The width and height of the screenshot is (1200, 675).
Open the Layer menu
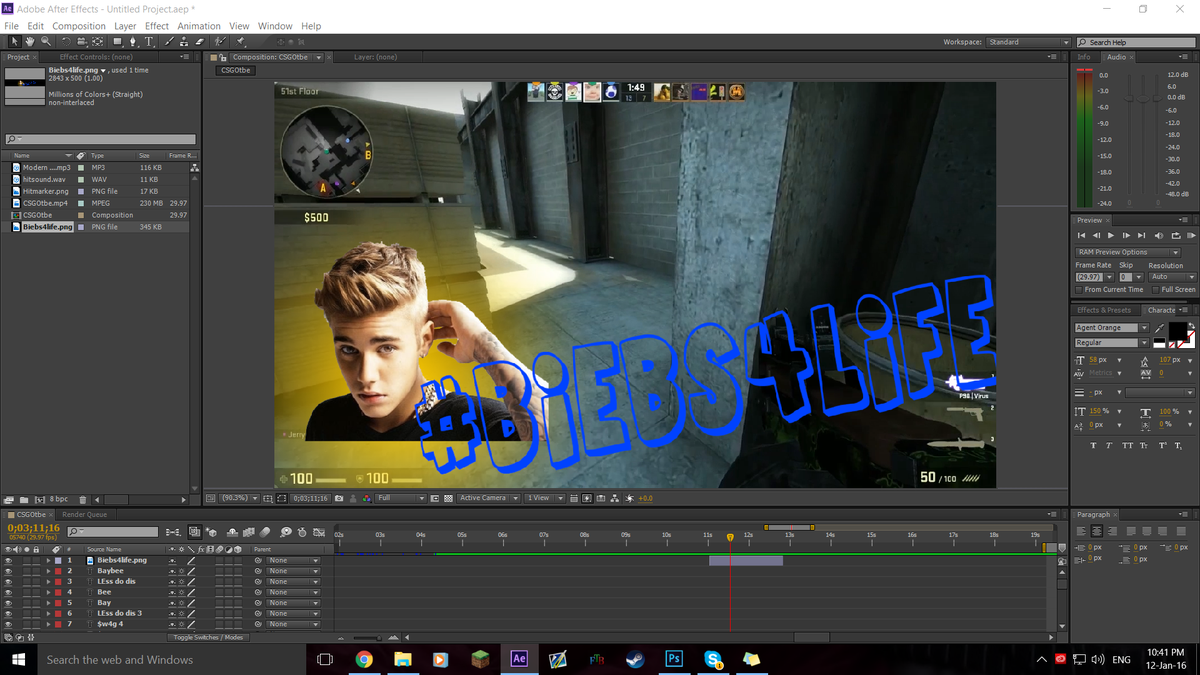click(x=125, y=26)
